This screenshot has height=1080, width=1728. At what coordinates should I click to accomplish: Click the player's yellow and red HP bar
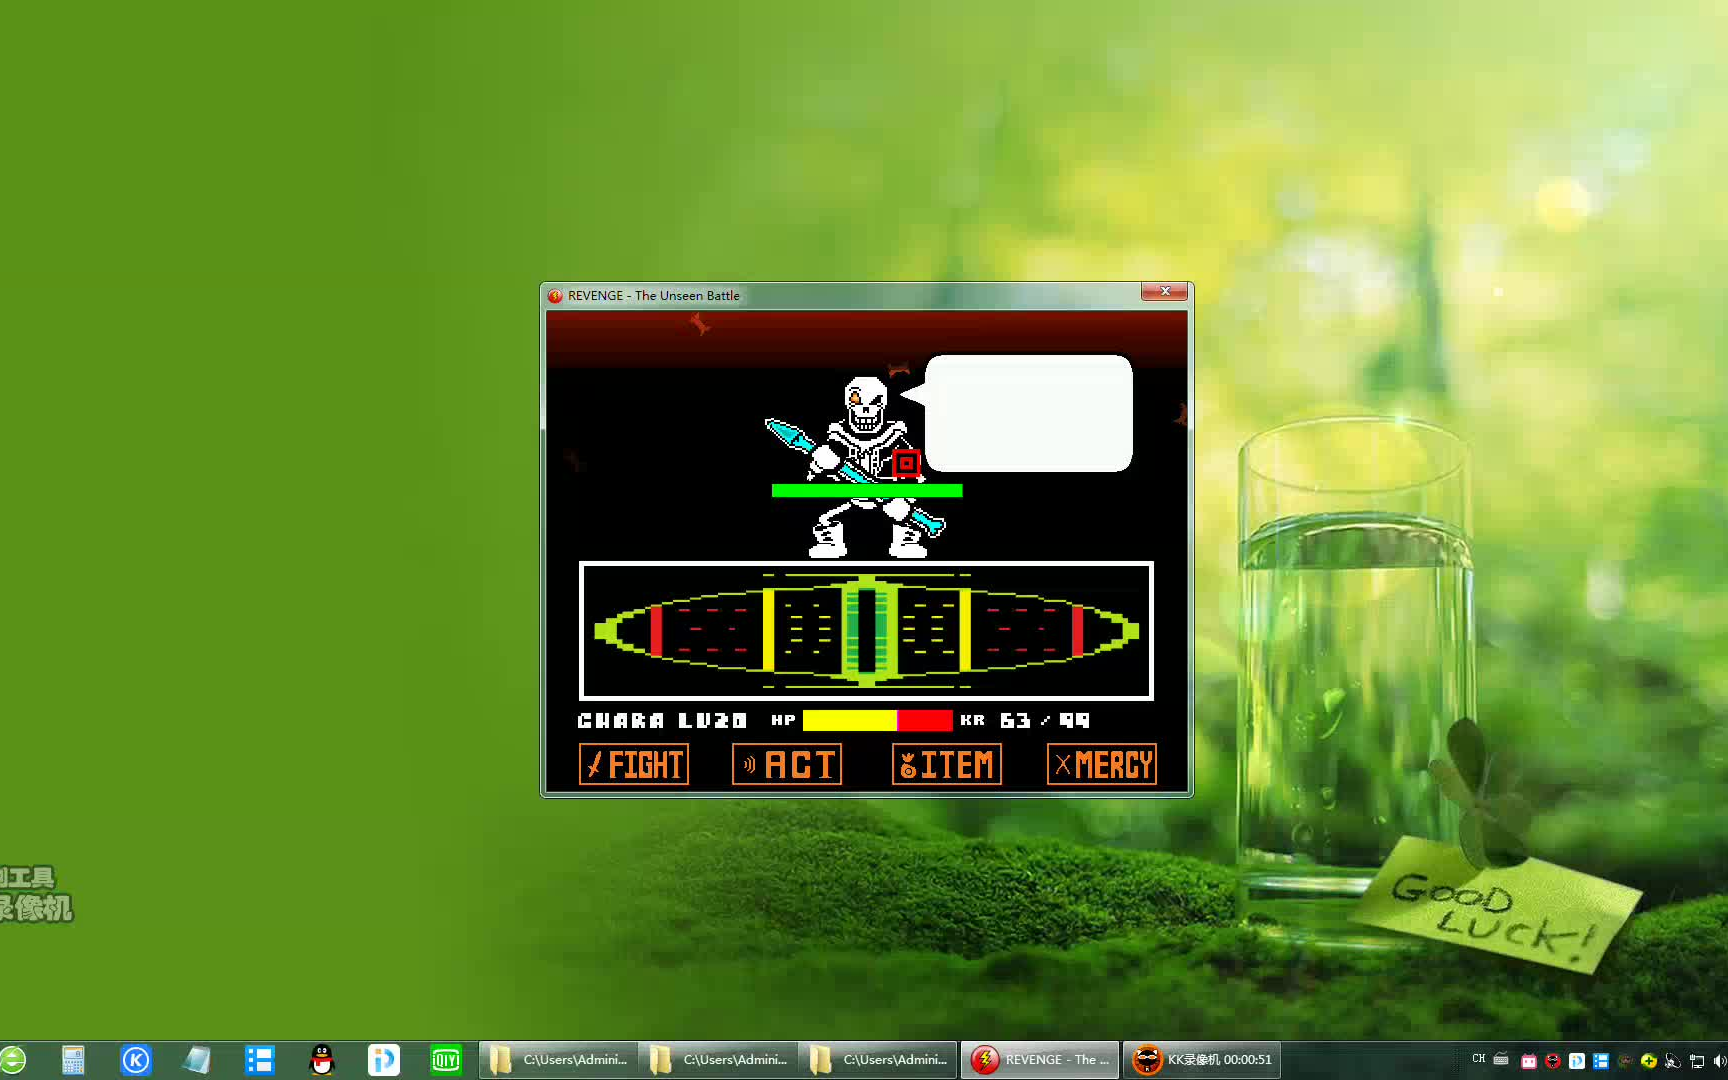[877, 720]
